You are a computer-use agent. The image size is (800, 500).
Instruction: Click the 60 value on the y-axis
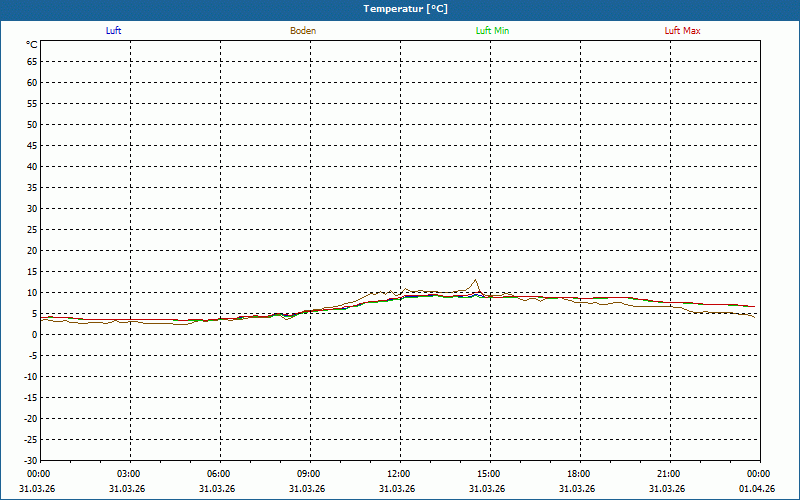point(32,83)
